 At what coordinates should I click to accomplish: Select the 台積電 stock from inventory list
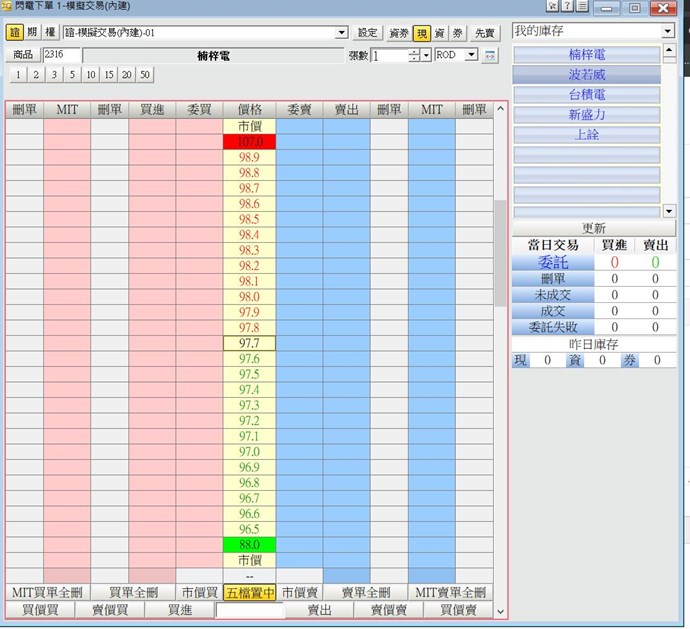(586, 95)
